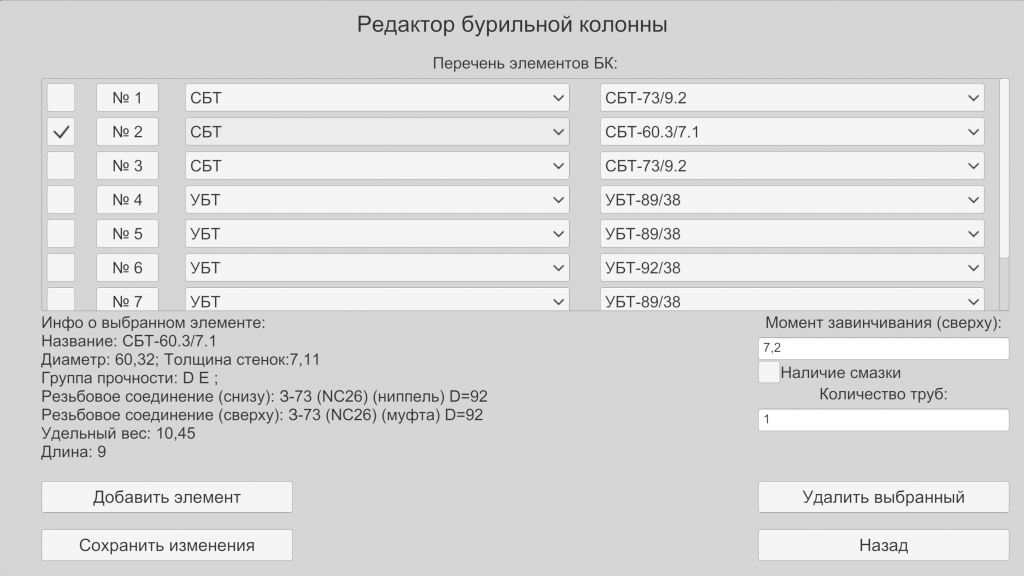Viewport: 1024px width, 576px height.
Task: Go back with the Назад button
Action: (883, 545)
